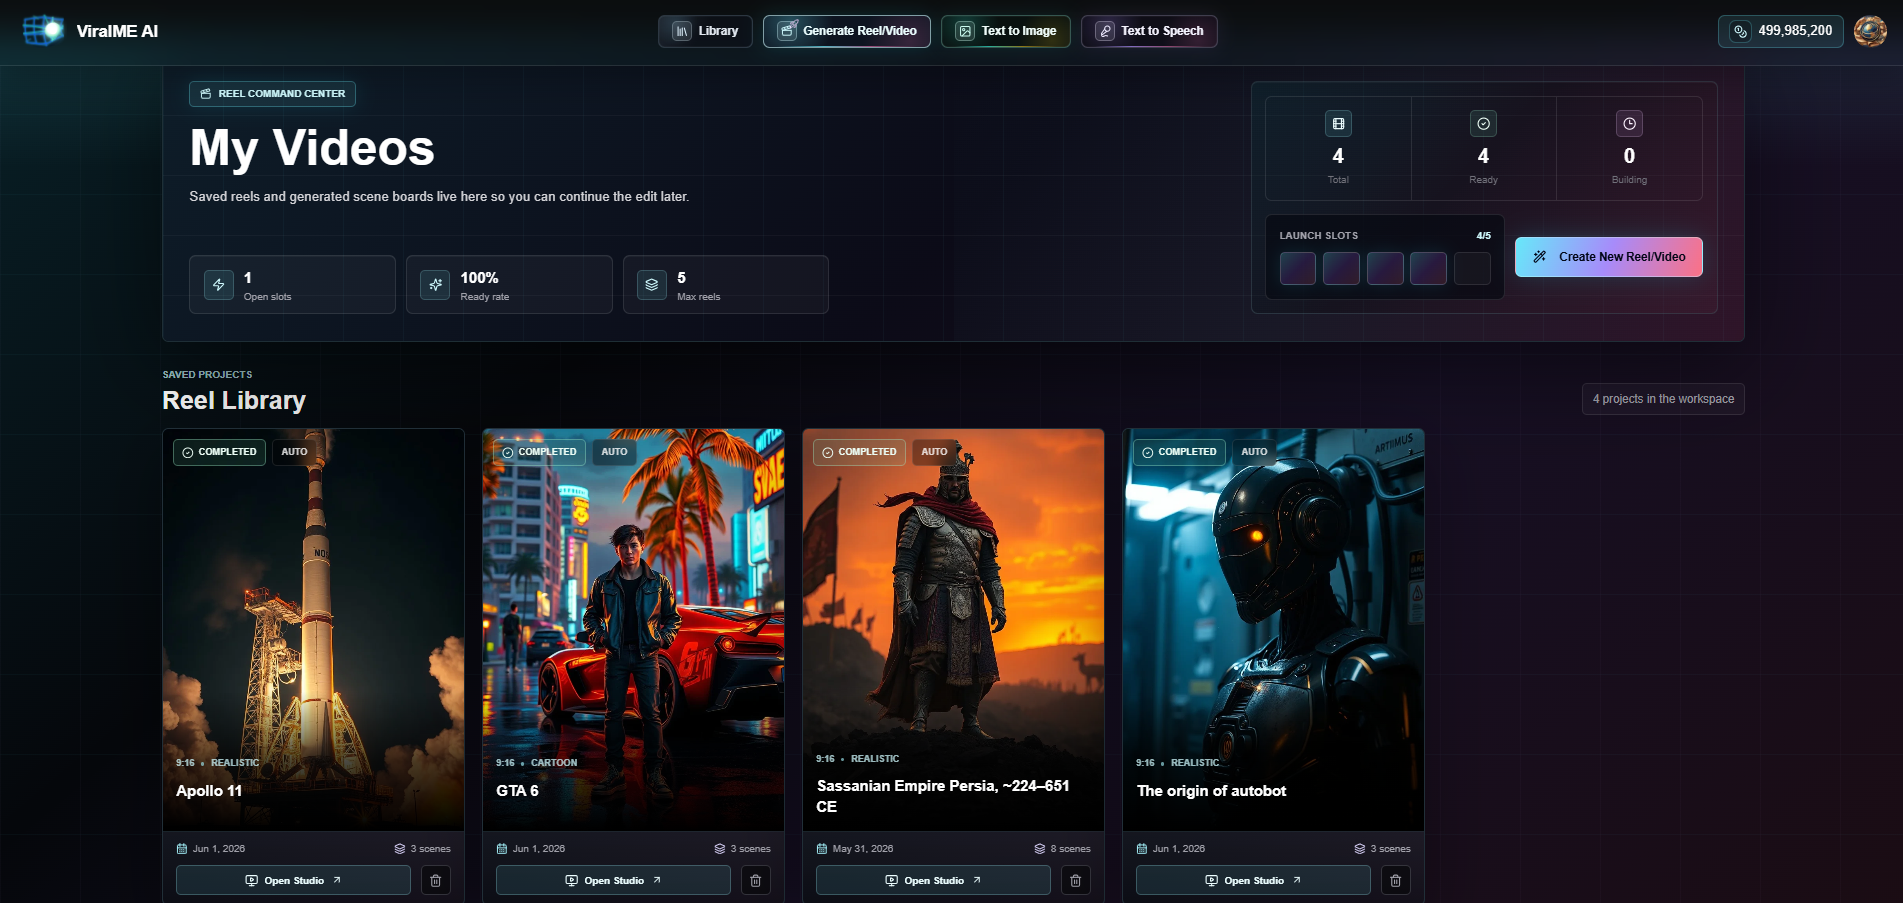The height and width of the screenshot is (903, 1903).
Task: Click the Max reels layers icon
Action: pyautogui.click(x=652, y=285)
